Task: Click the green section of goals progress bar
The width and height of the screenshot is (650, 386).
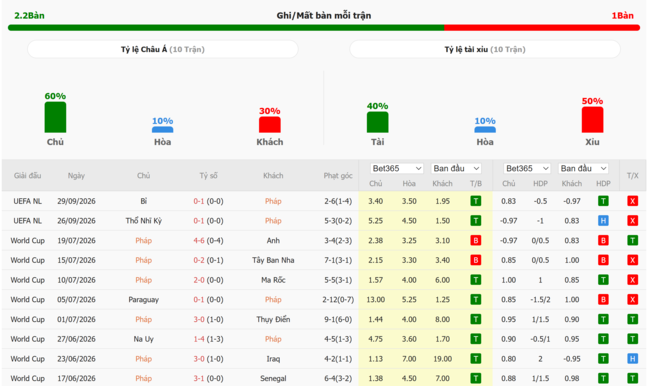Action: point(226,28)
